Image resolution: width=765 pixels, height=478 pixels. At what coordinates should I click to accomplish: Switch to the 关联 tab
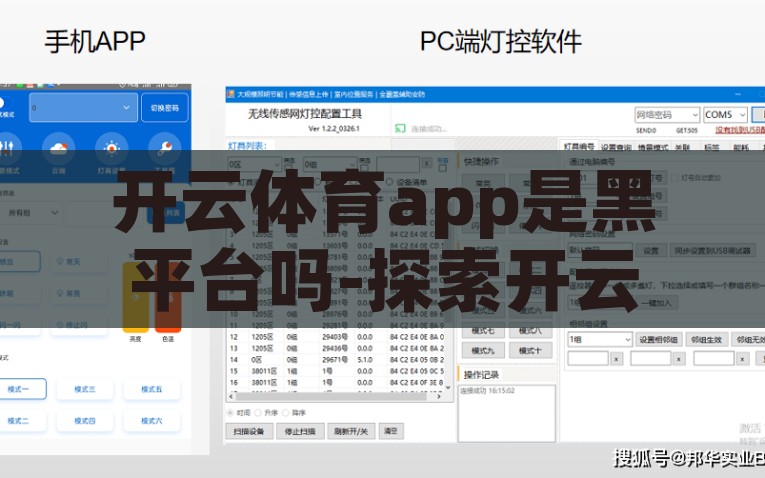(682, 147)
